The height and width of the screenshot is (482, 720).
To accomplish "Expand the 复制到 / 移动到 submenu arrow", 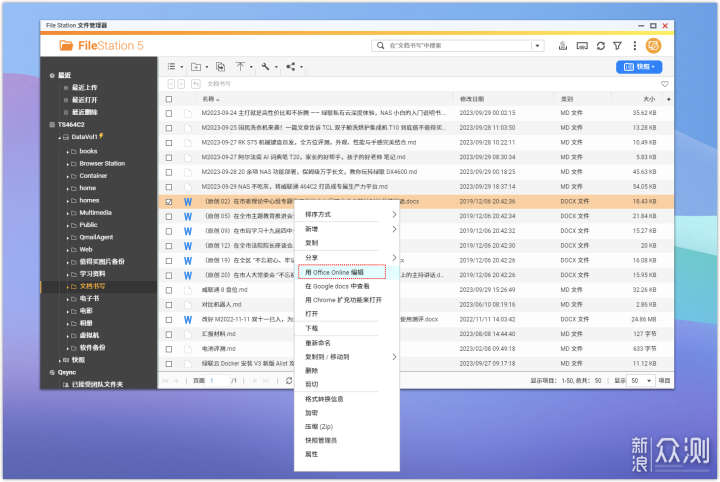I will click(x=394, y=357).
